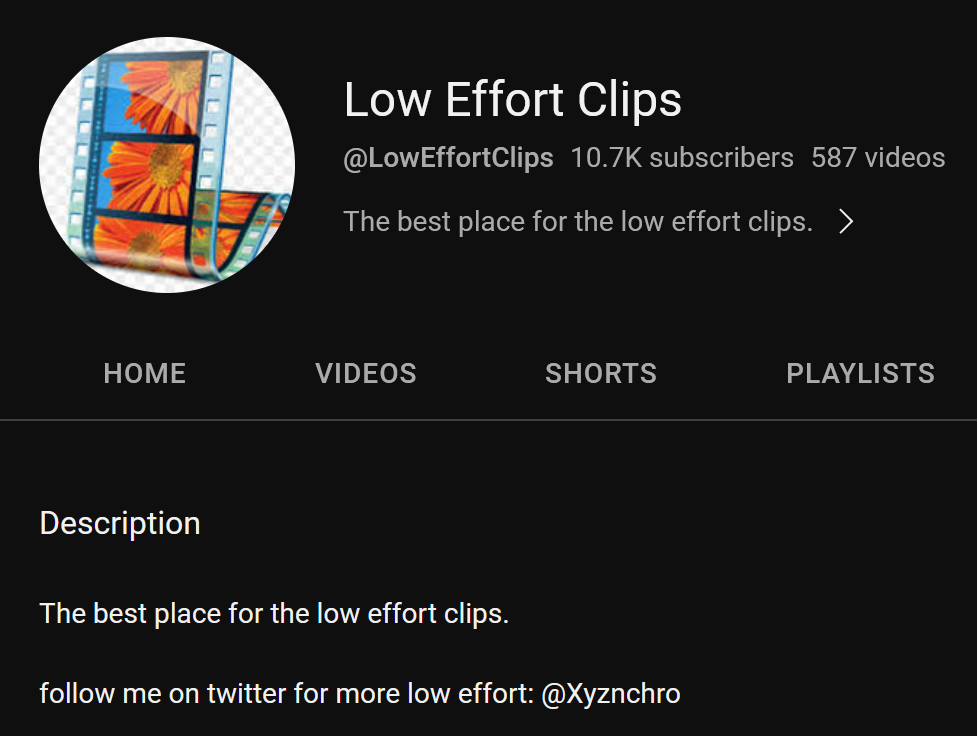Image resolution: width=977 pixels, height=736 pixels.
Task: Expand channel info with the chevron arrow
Action: (846, 221)
